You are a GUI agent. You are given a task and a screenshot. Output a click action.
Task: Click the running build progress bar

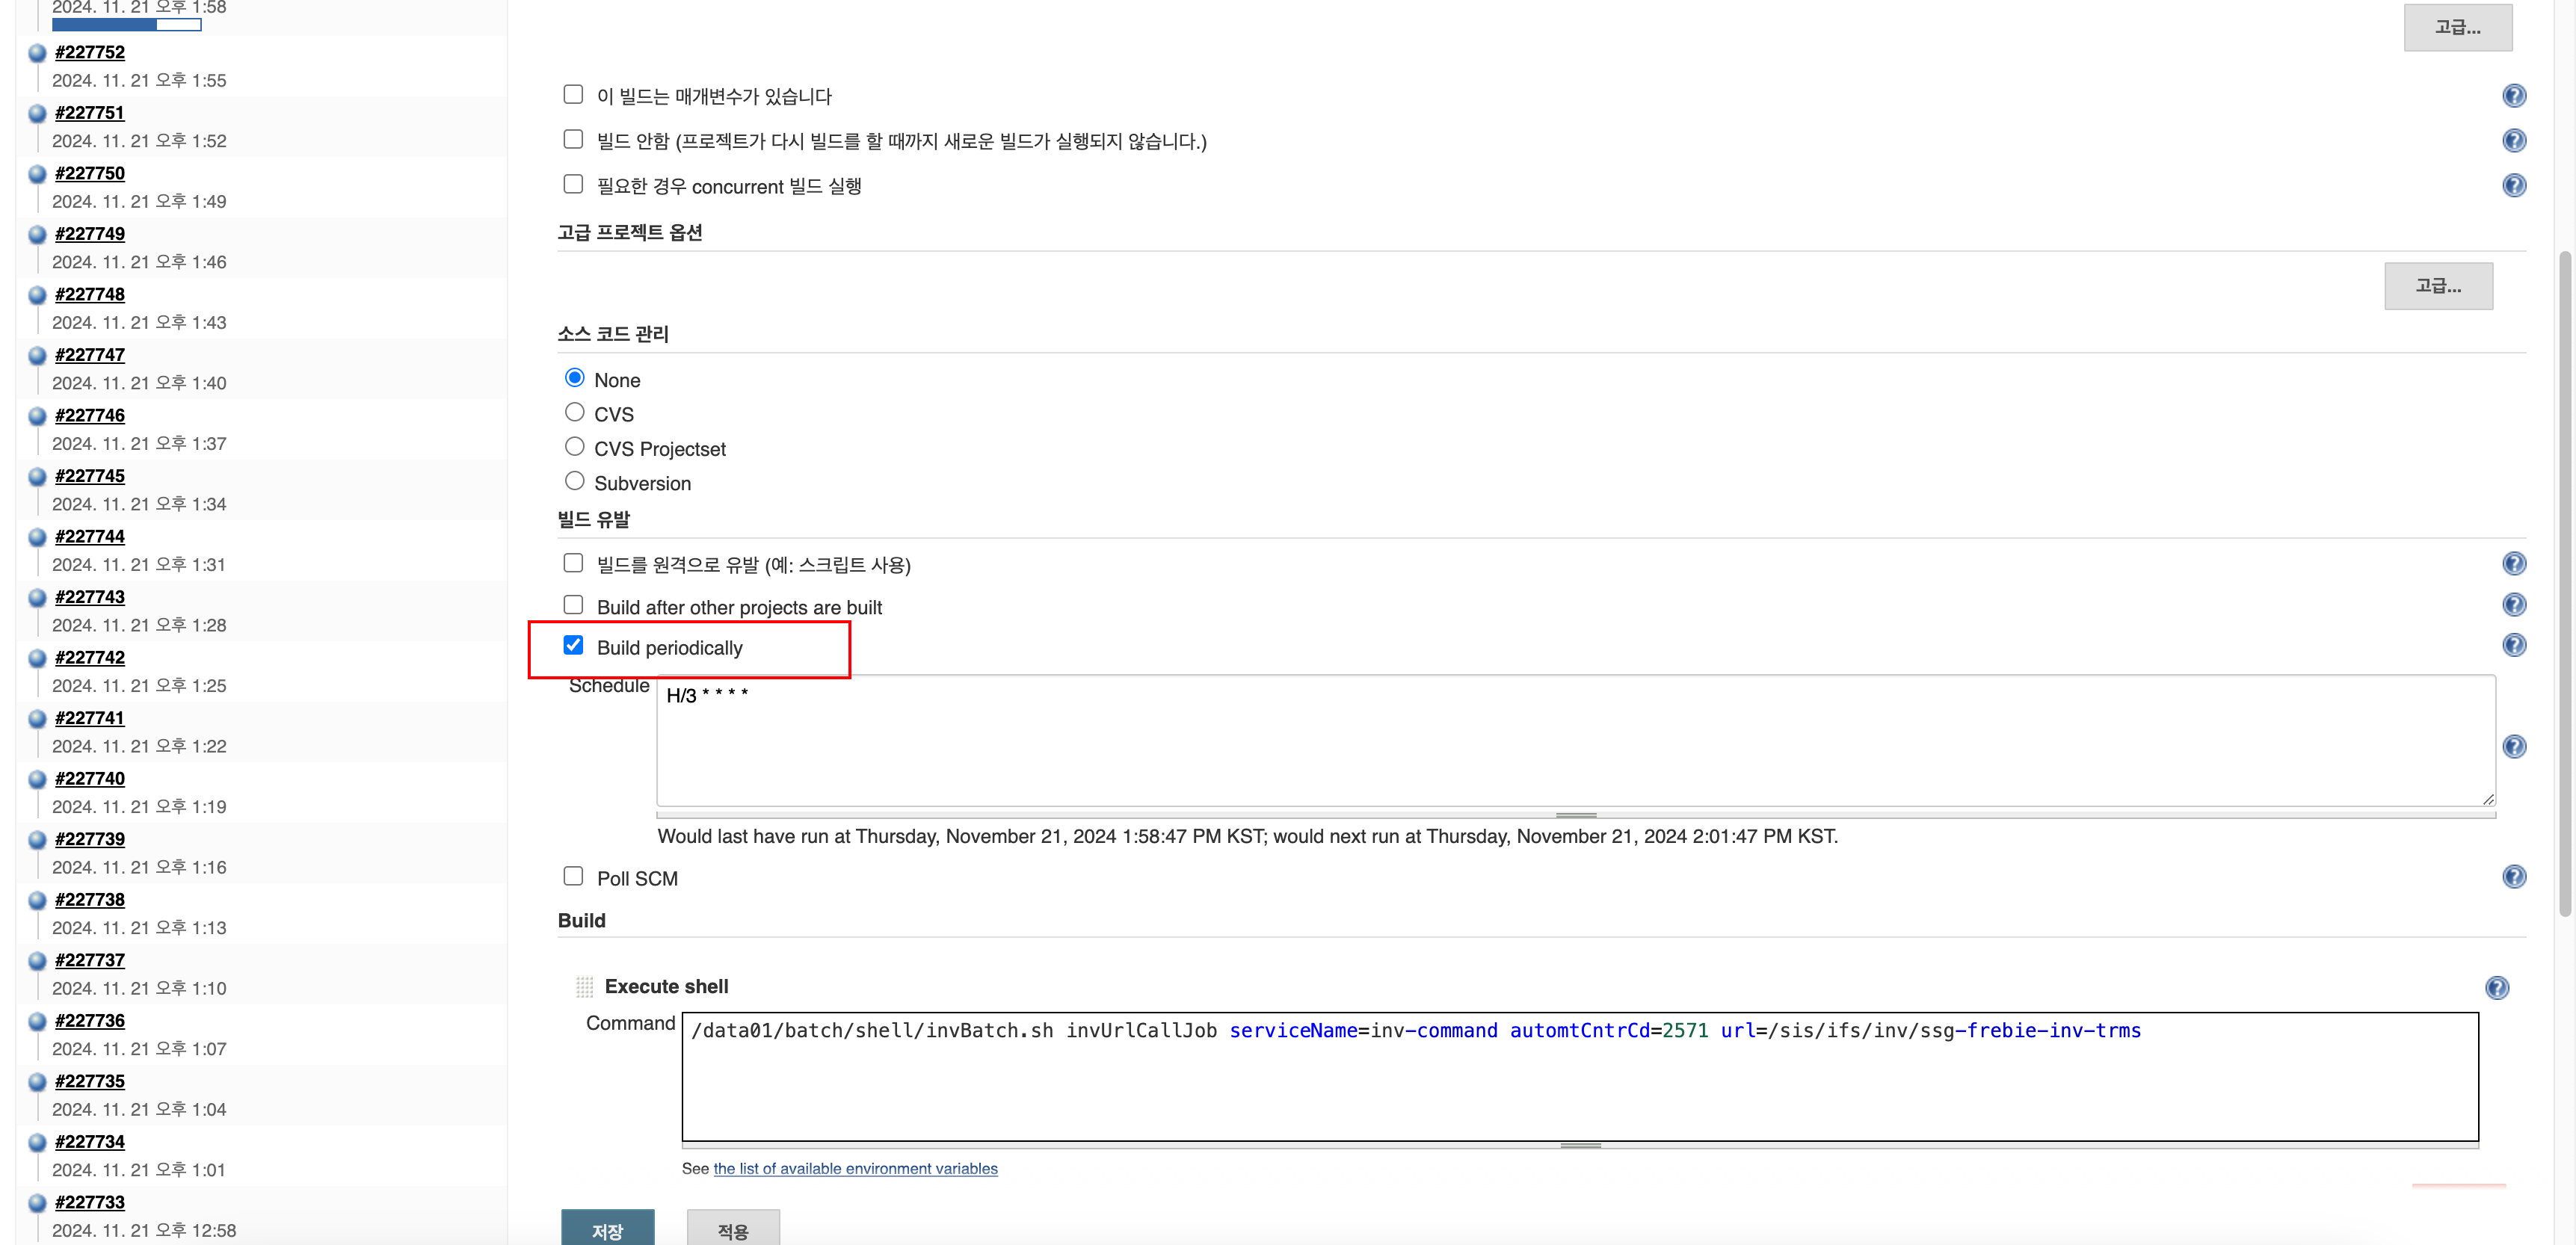coord(126,25)
